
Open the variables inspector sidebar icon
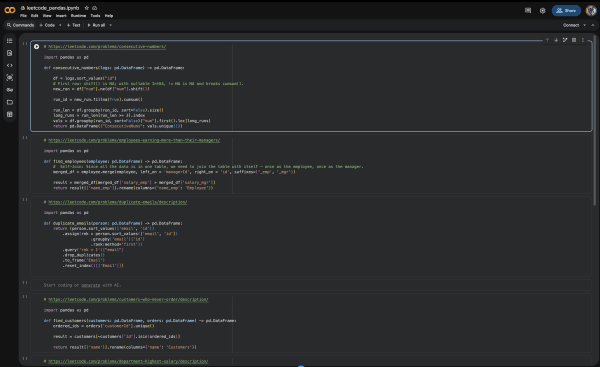click(x=10, y=78)
